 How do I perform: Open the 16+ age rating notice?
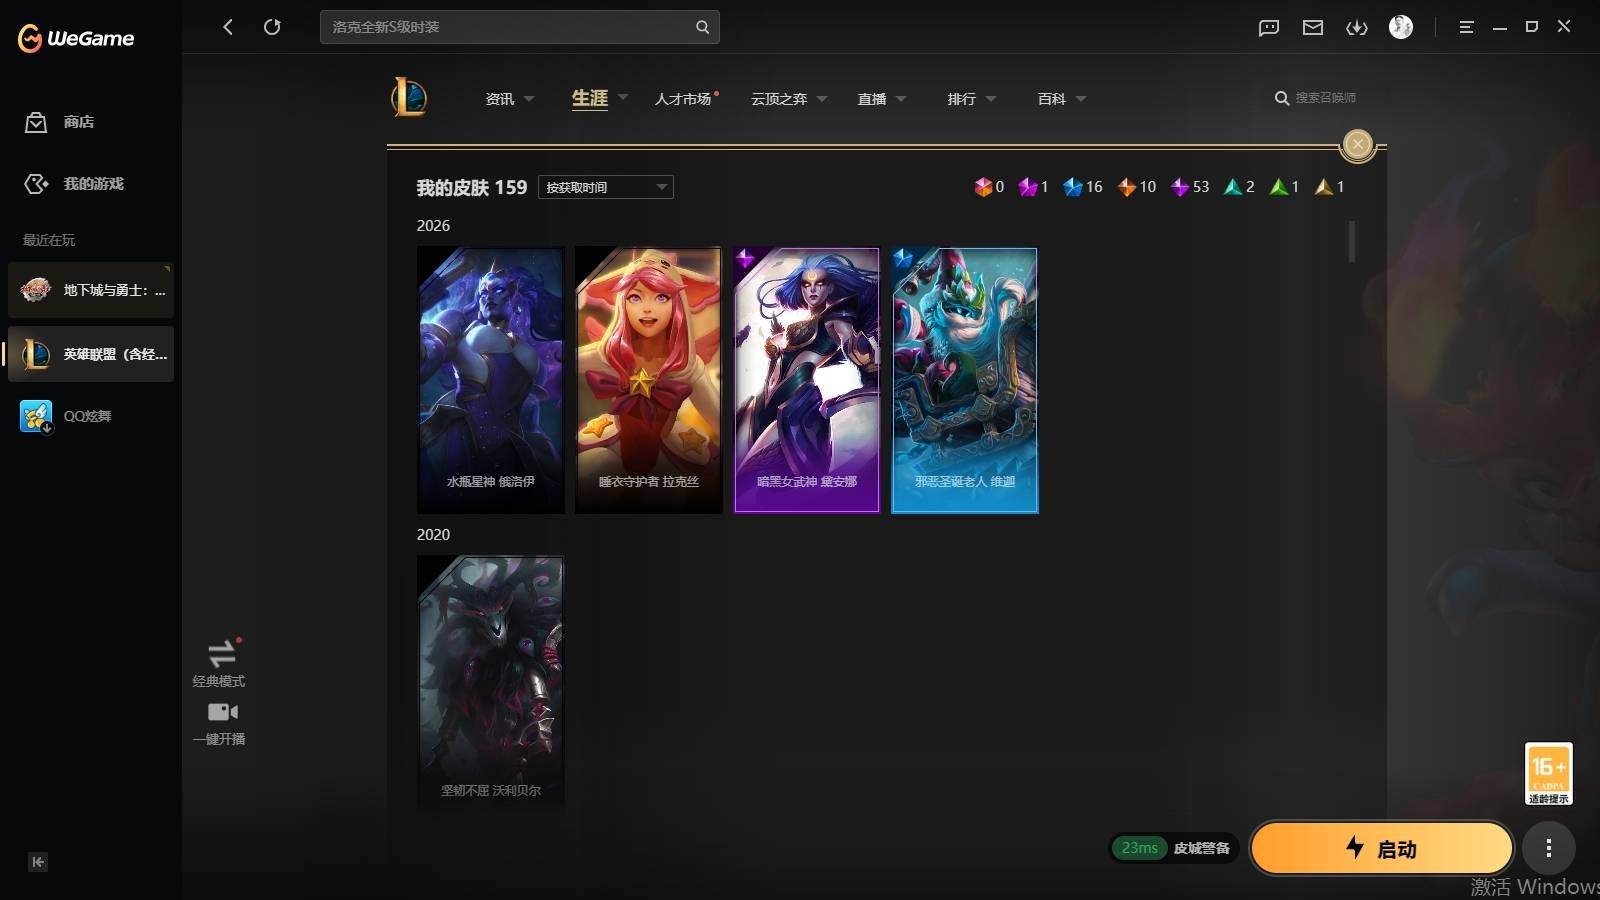1548,774
